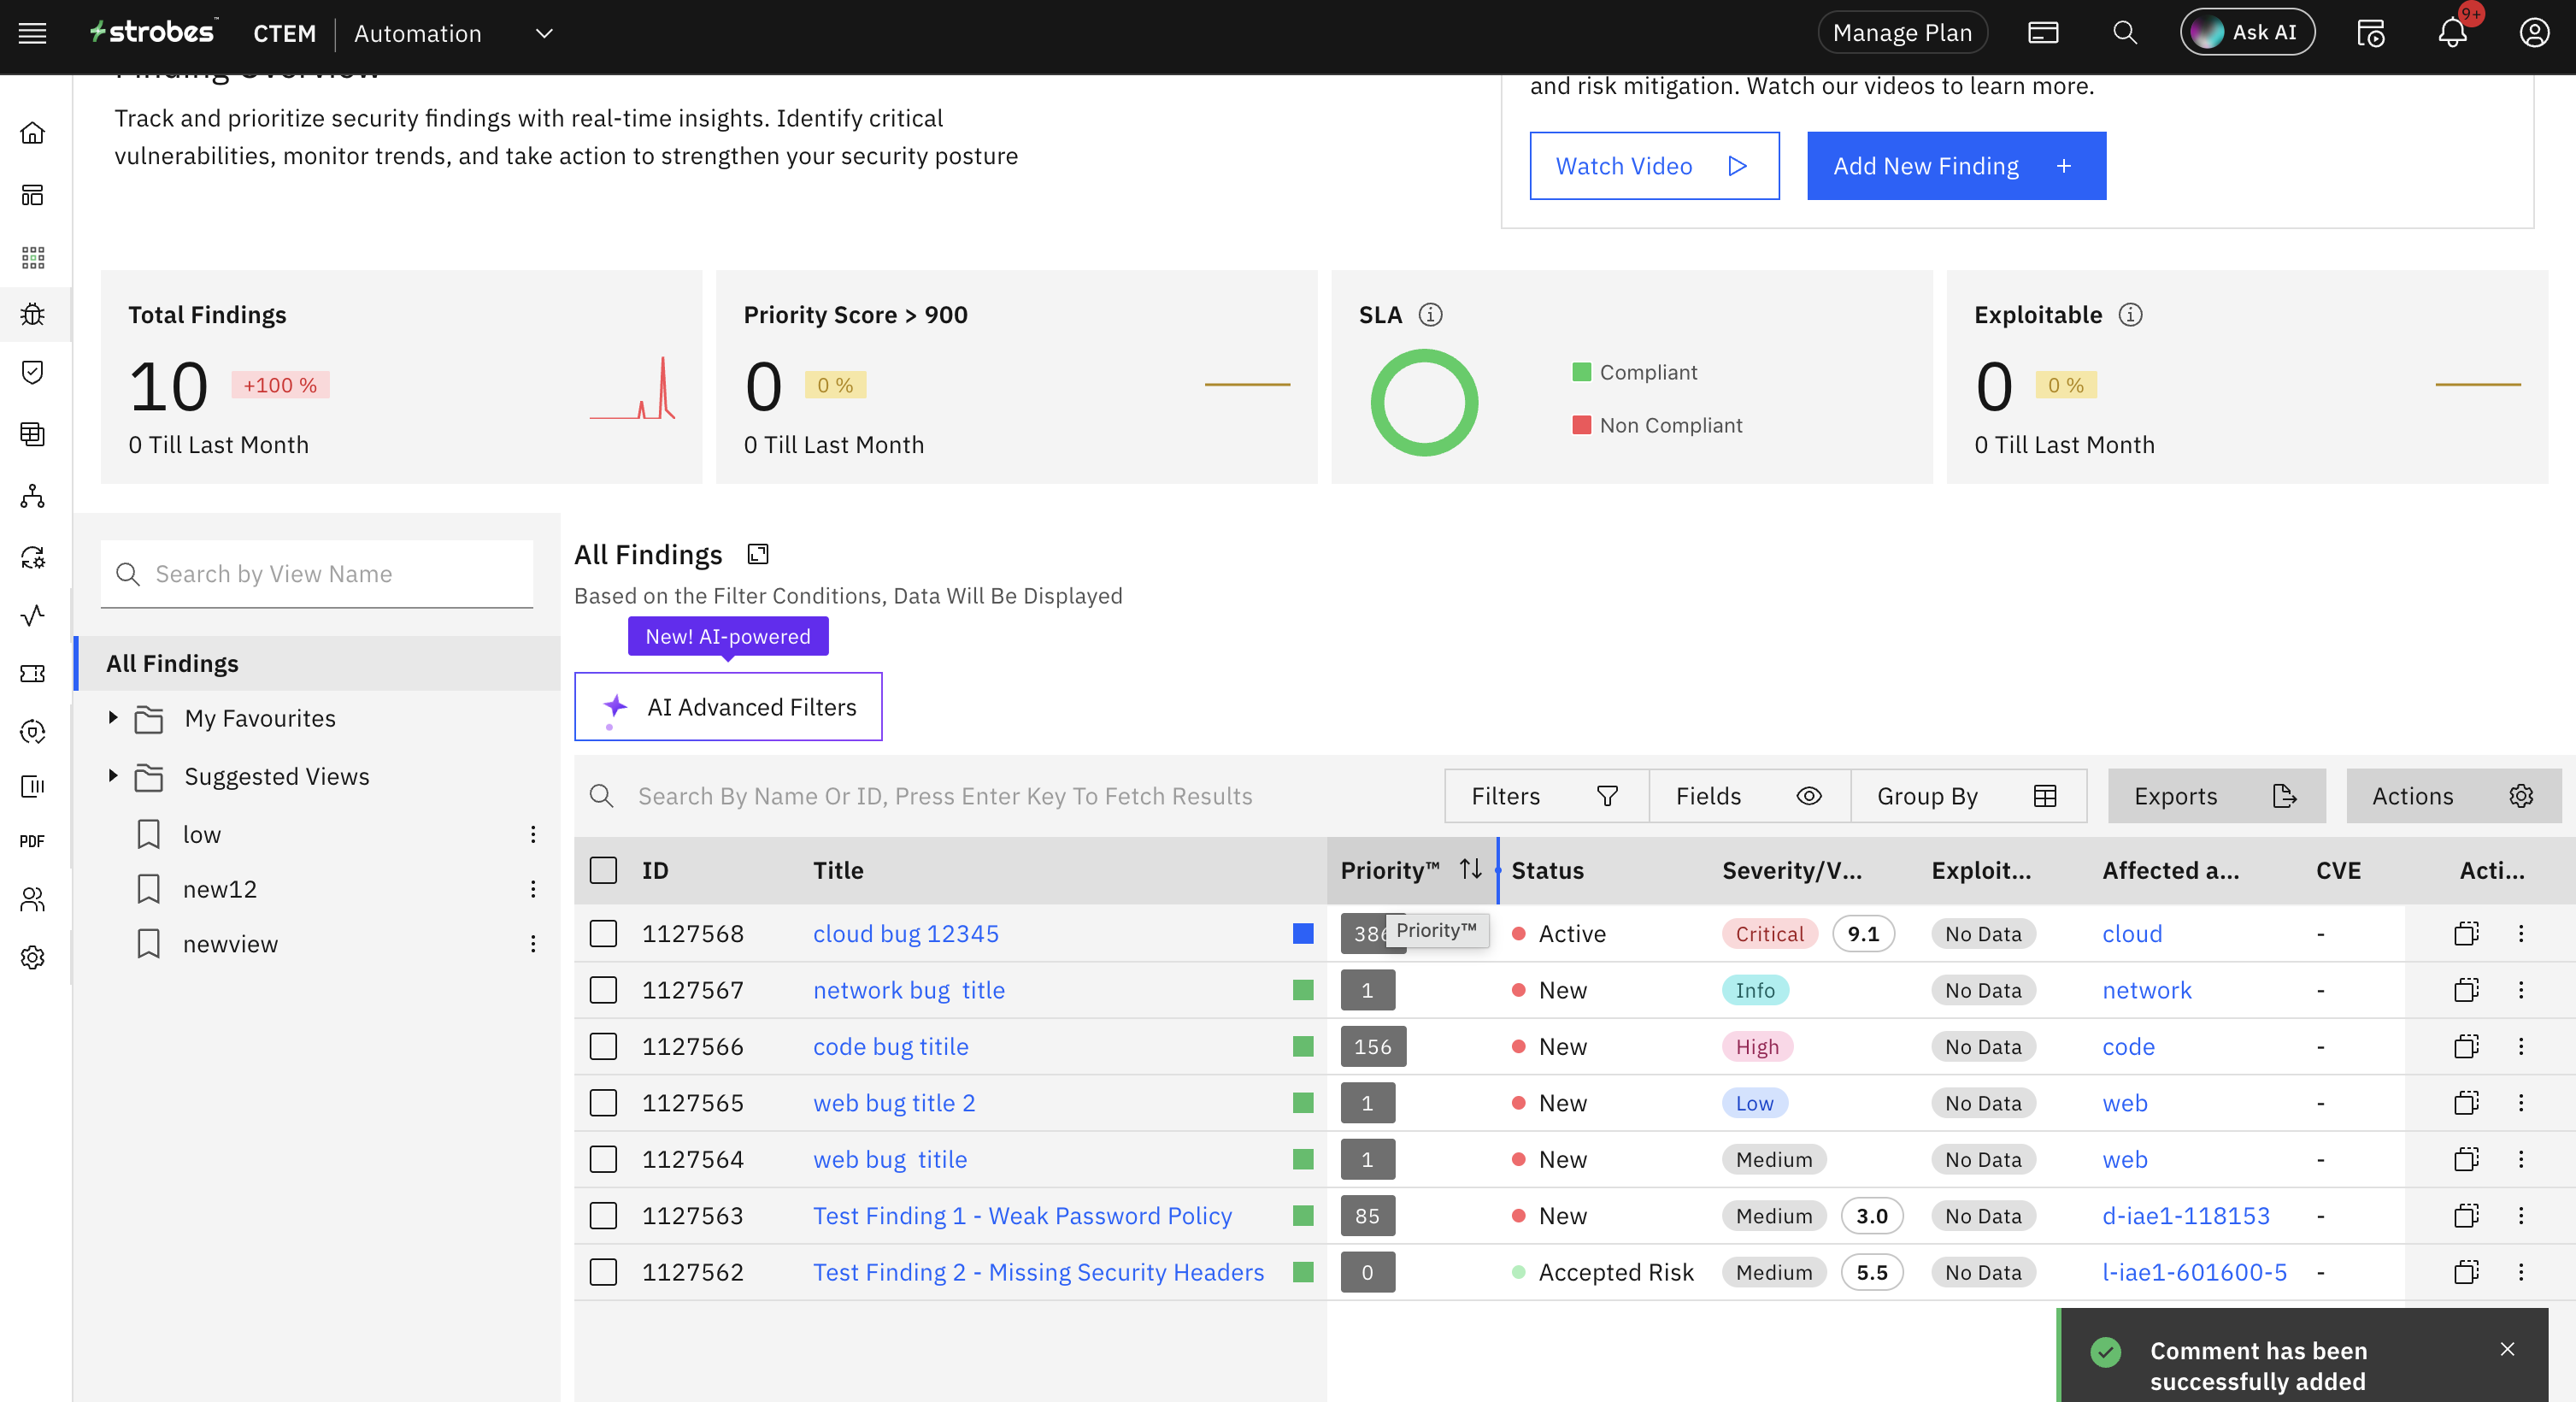Open the new12 saved view

(220, 889)
